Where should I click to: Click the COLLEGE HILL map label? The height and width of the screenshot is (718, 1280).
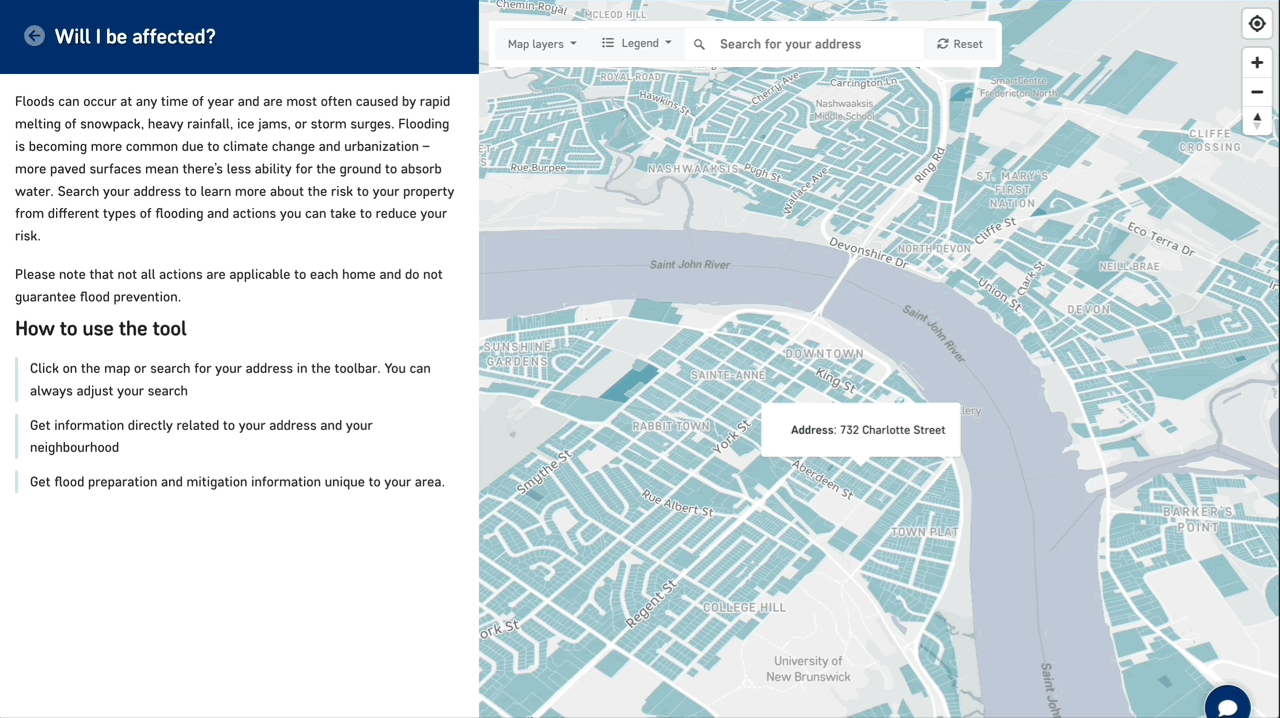(x=744, y=607)
